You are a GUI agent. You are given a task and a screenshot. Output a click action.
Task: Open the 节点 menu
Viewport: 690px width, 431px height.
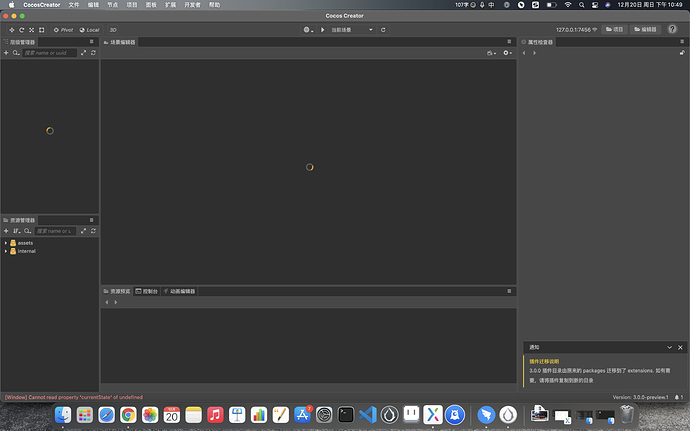click(113, 5)
